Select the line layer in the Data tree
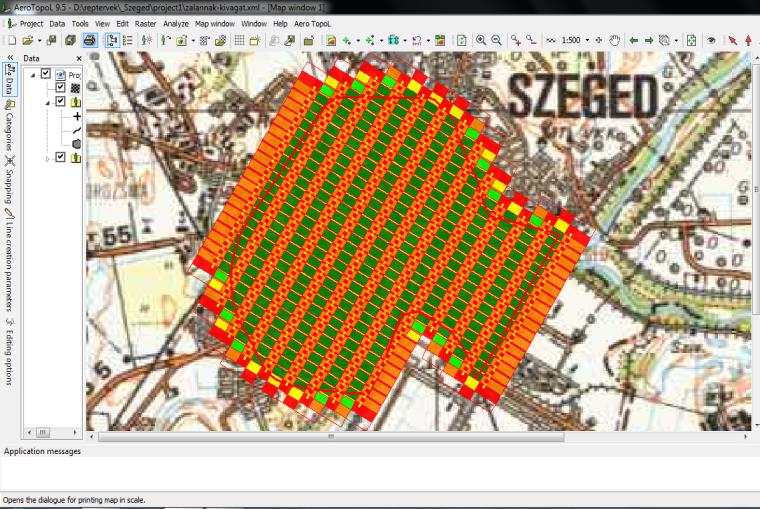The image size is (760, 509). 77,130
